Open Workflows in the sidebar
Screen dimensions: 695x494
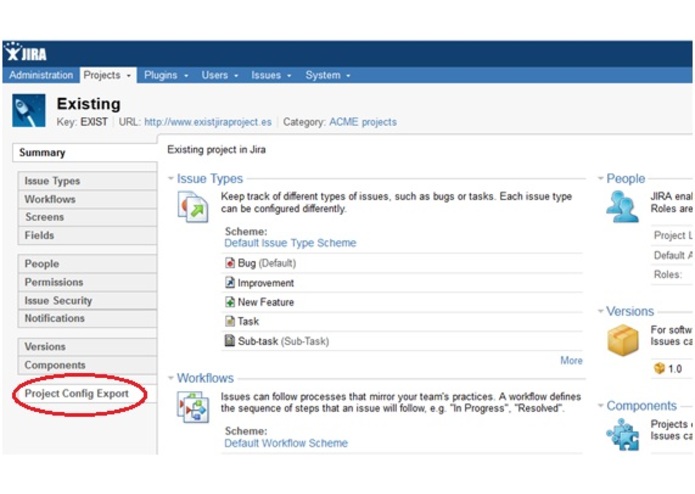tap(87, 199)
